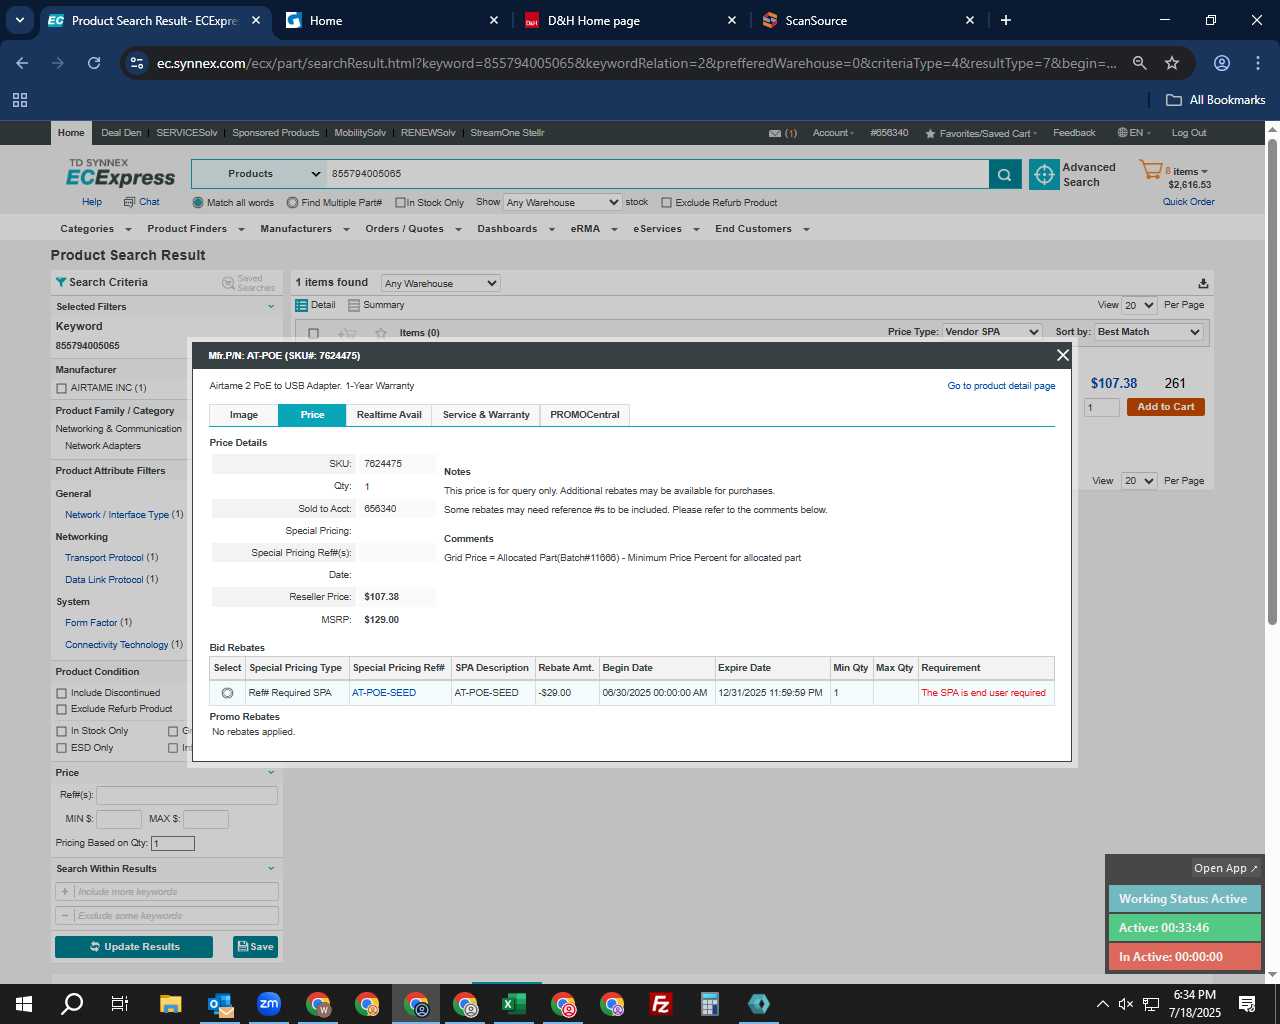
Task: Click AT-POE-SEED reference link
Action: click(x=384, y=693)
